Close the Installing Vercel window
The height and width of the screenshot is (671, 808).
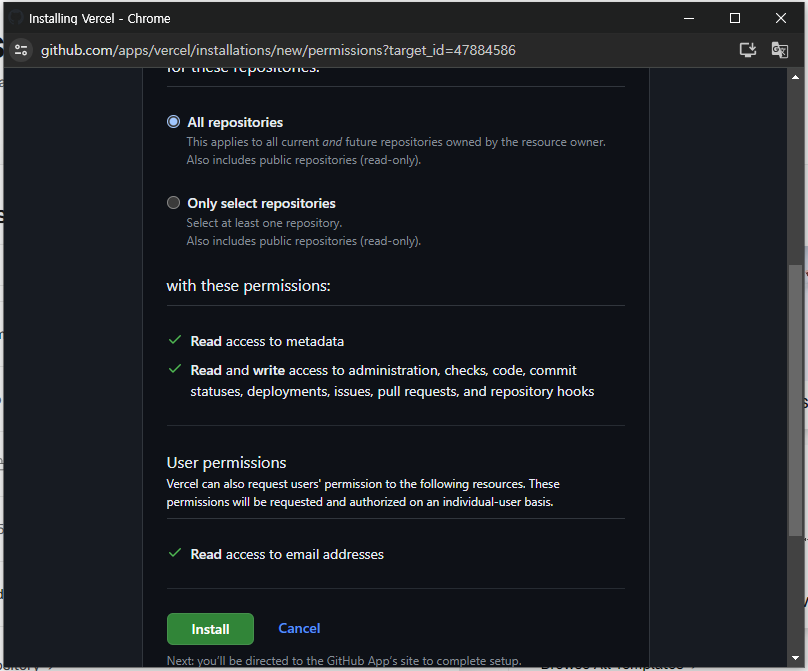pyautogui.click(x=781, y=18)
